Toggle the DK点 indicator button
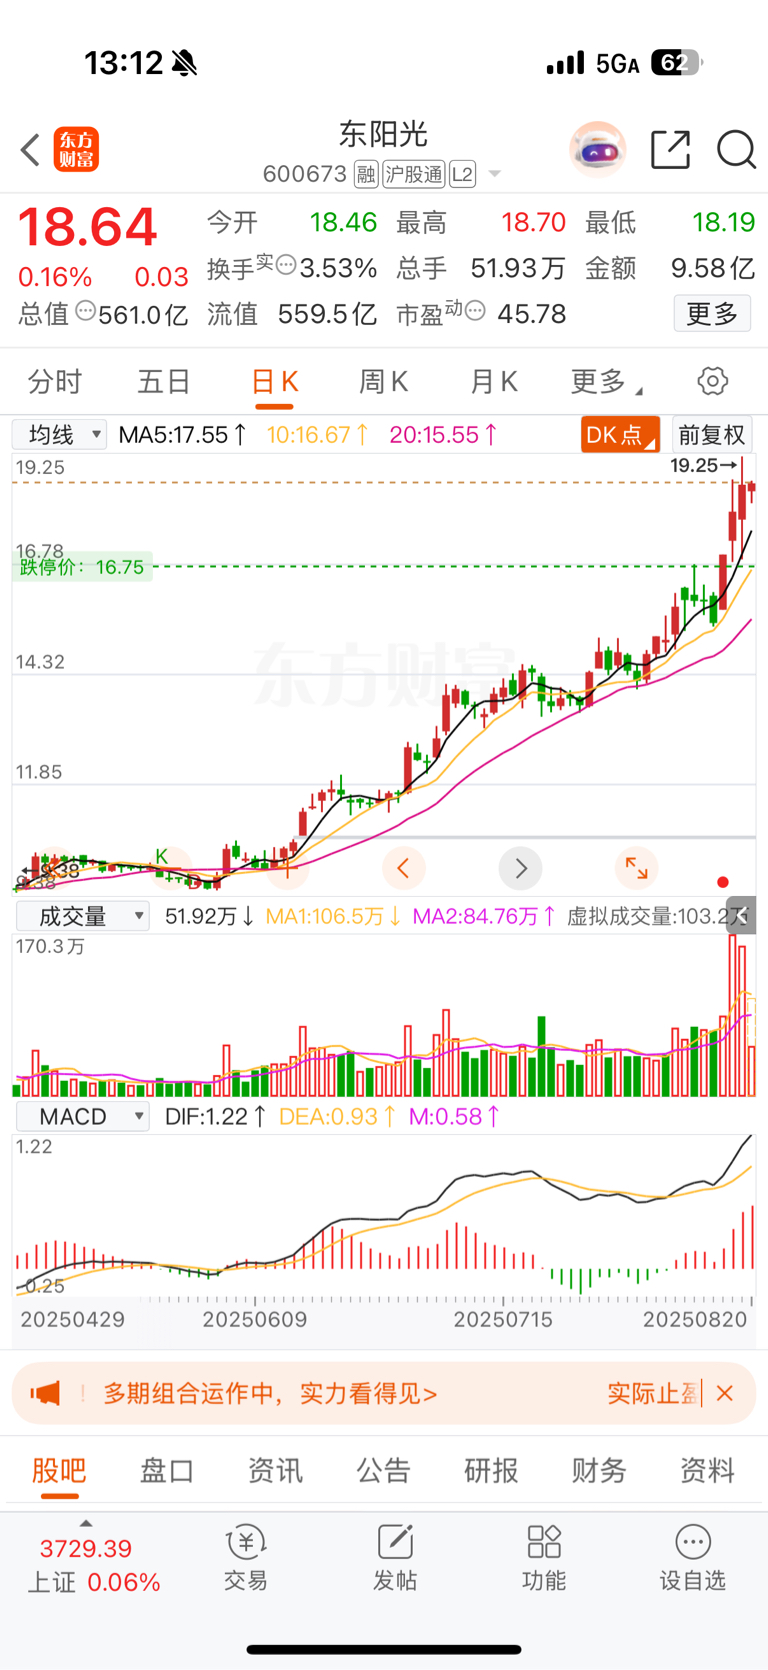Image resolution: width=768 pixels, height=1670 pixels. 620,435
